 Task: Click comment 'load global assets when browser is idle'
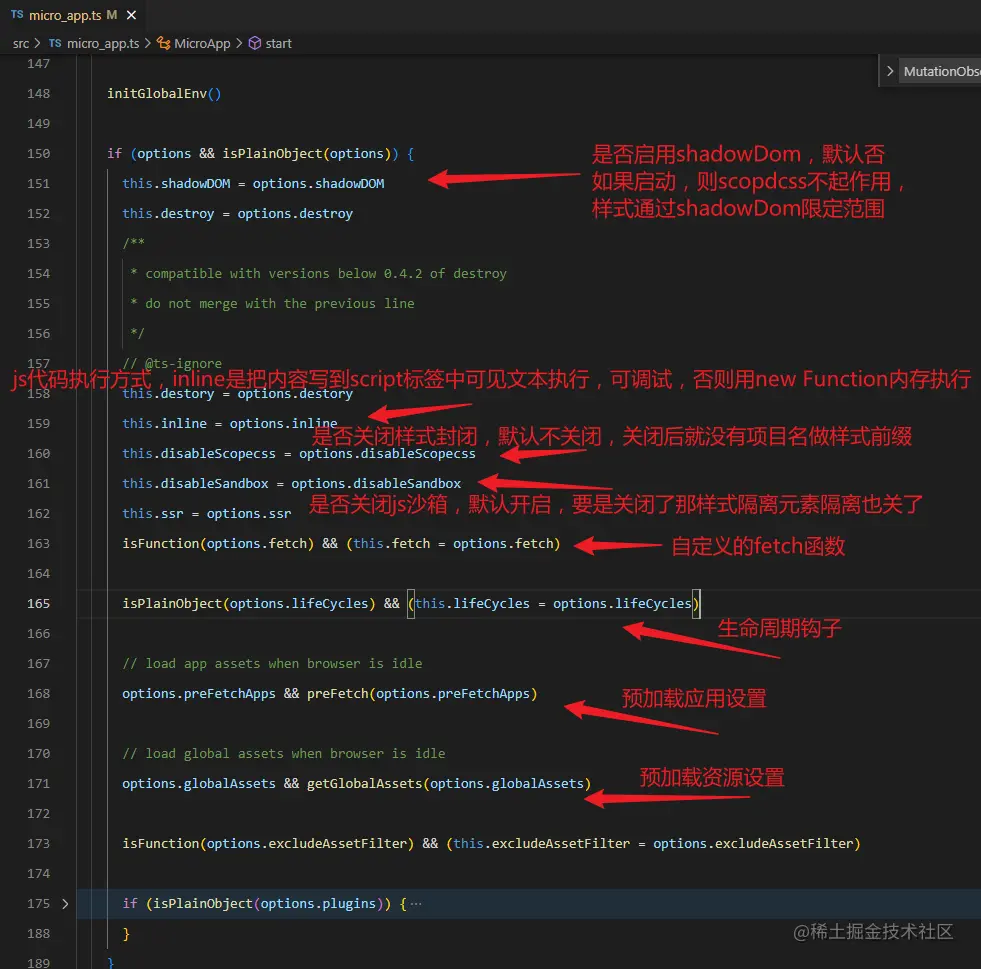[x=283, y=753]
